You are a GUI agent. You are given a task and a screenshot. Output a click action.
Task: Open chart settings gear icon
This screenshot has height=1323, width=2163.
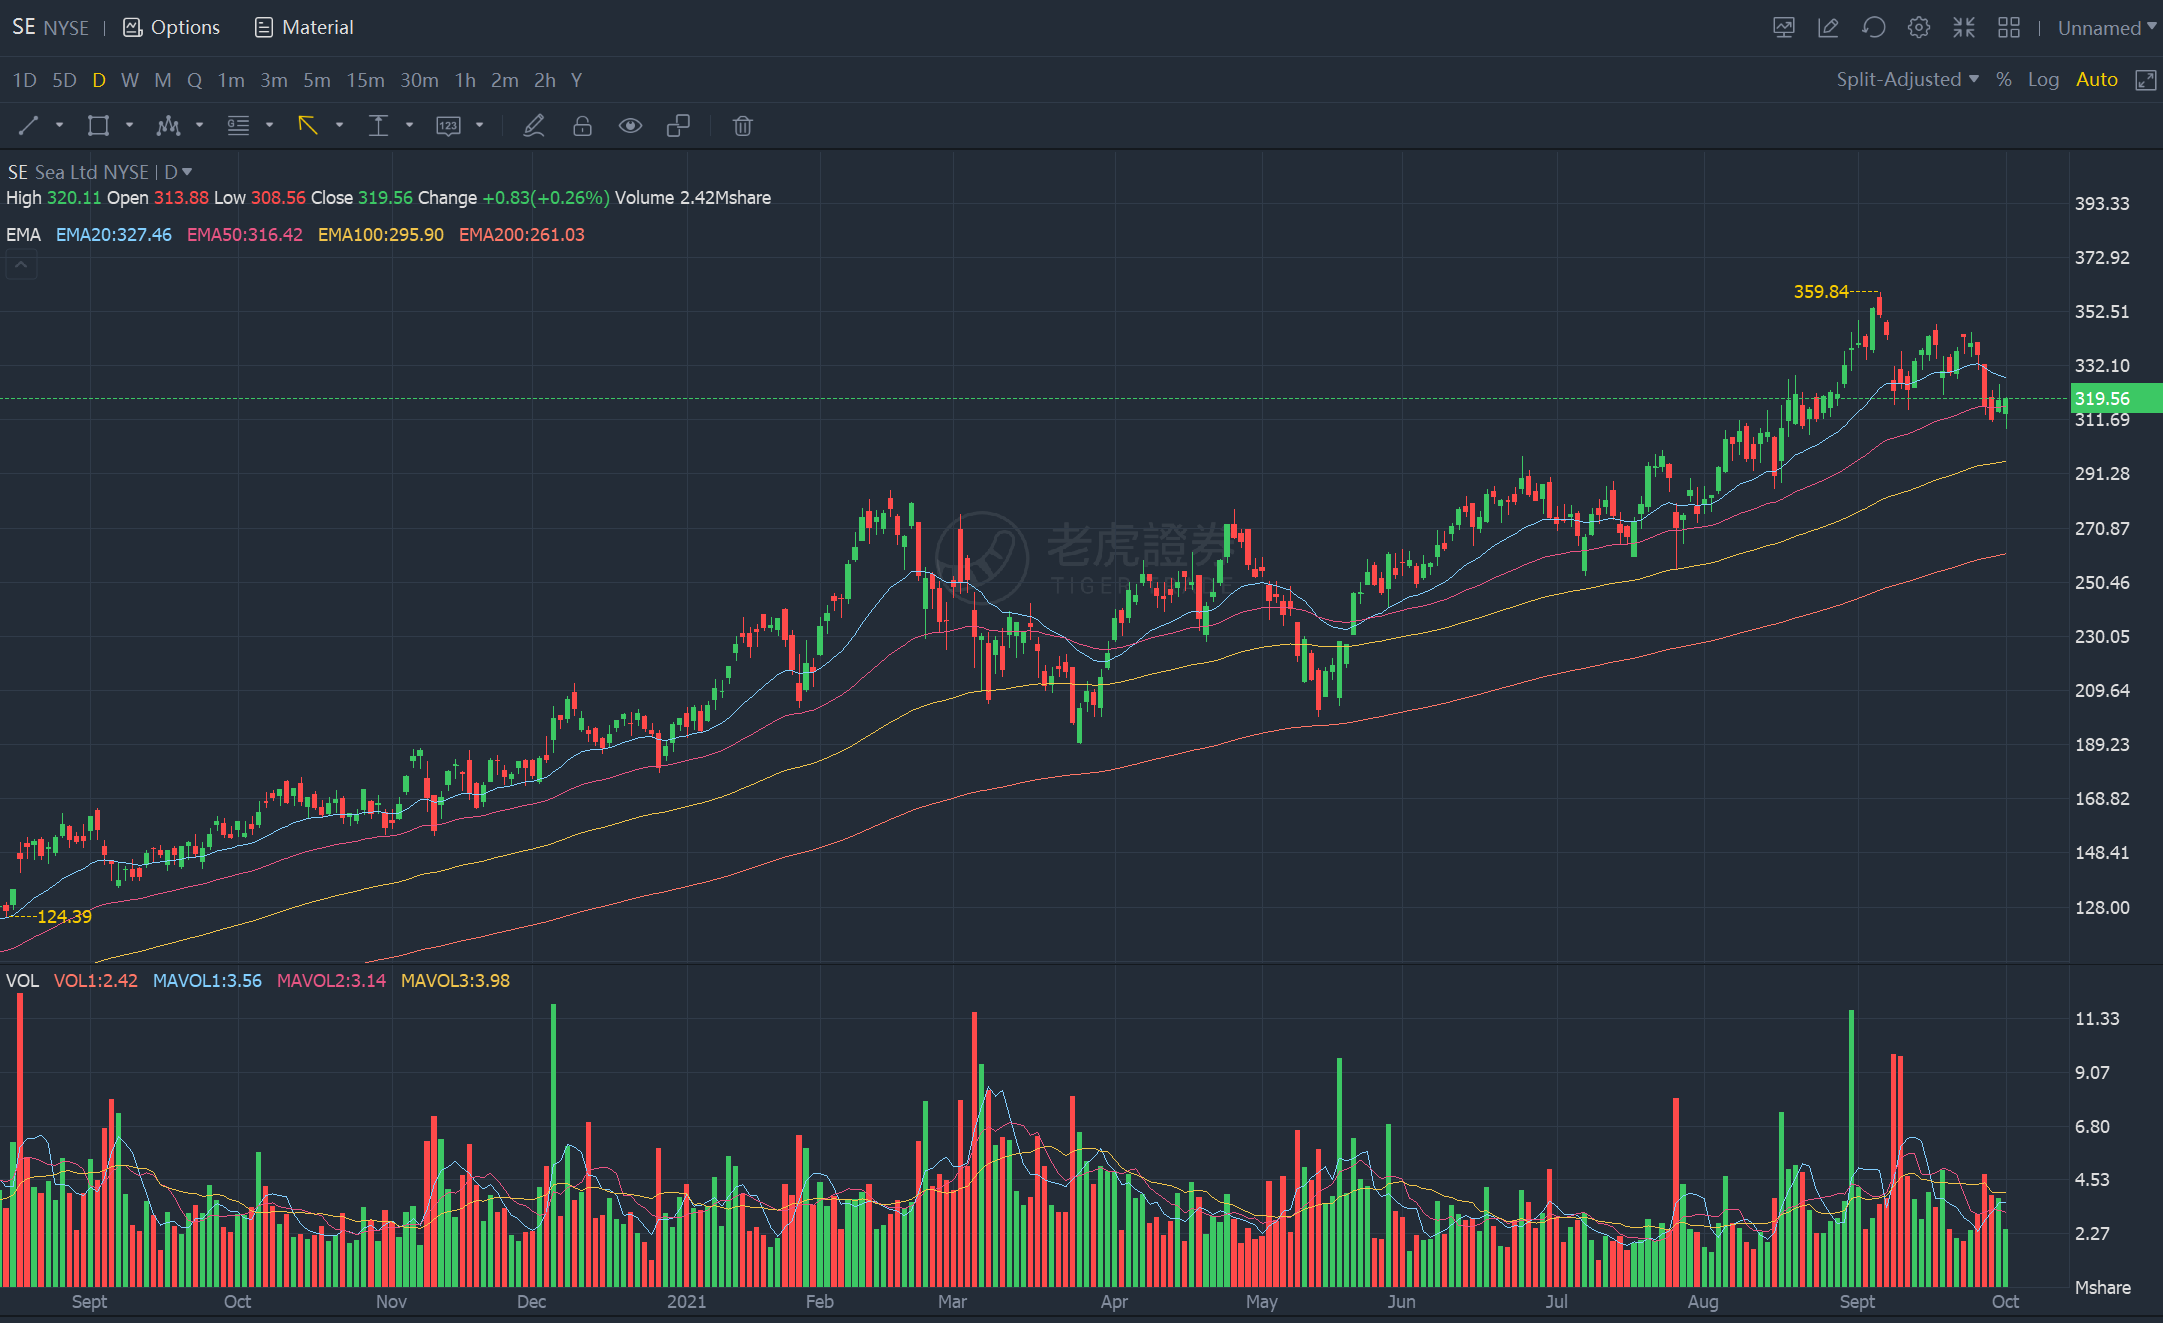click(x=1918, y=27)
